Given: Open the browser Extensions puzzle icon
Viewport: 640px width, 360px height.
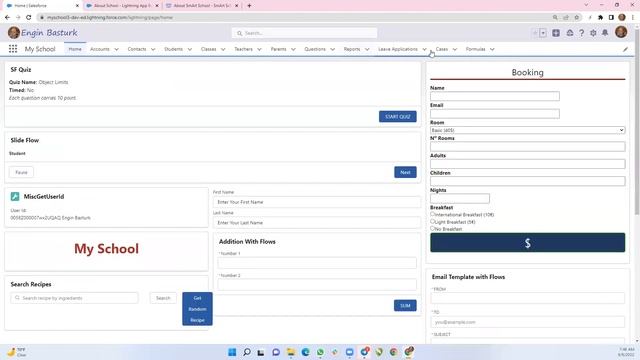Looking at the screenshot, I should 600,18.
